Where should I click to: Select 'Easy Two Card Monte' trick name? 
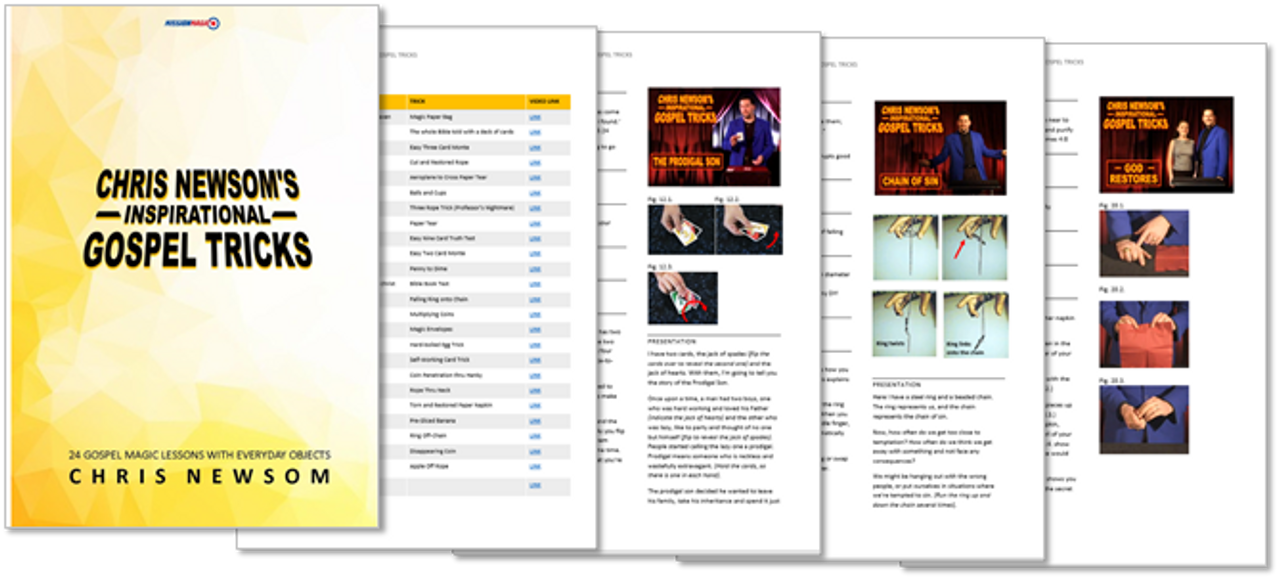point(437,254)
